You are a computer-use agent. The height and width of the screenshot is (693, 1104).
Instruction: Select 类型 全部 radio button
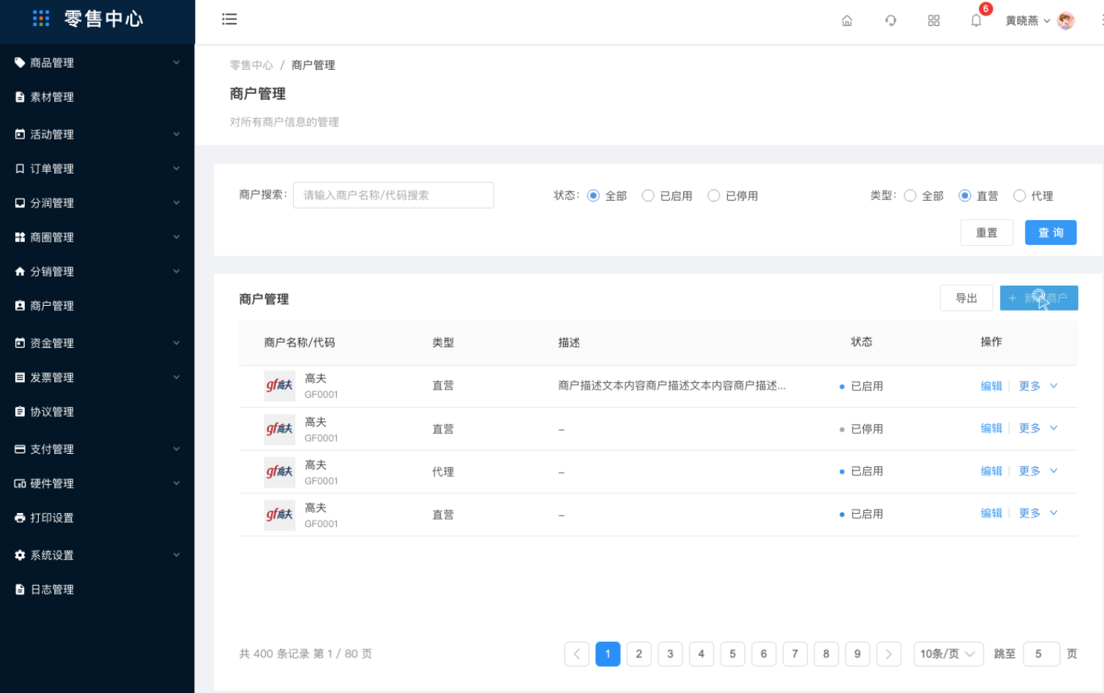910,196
